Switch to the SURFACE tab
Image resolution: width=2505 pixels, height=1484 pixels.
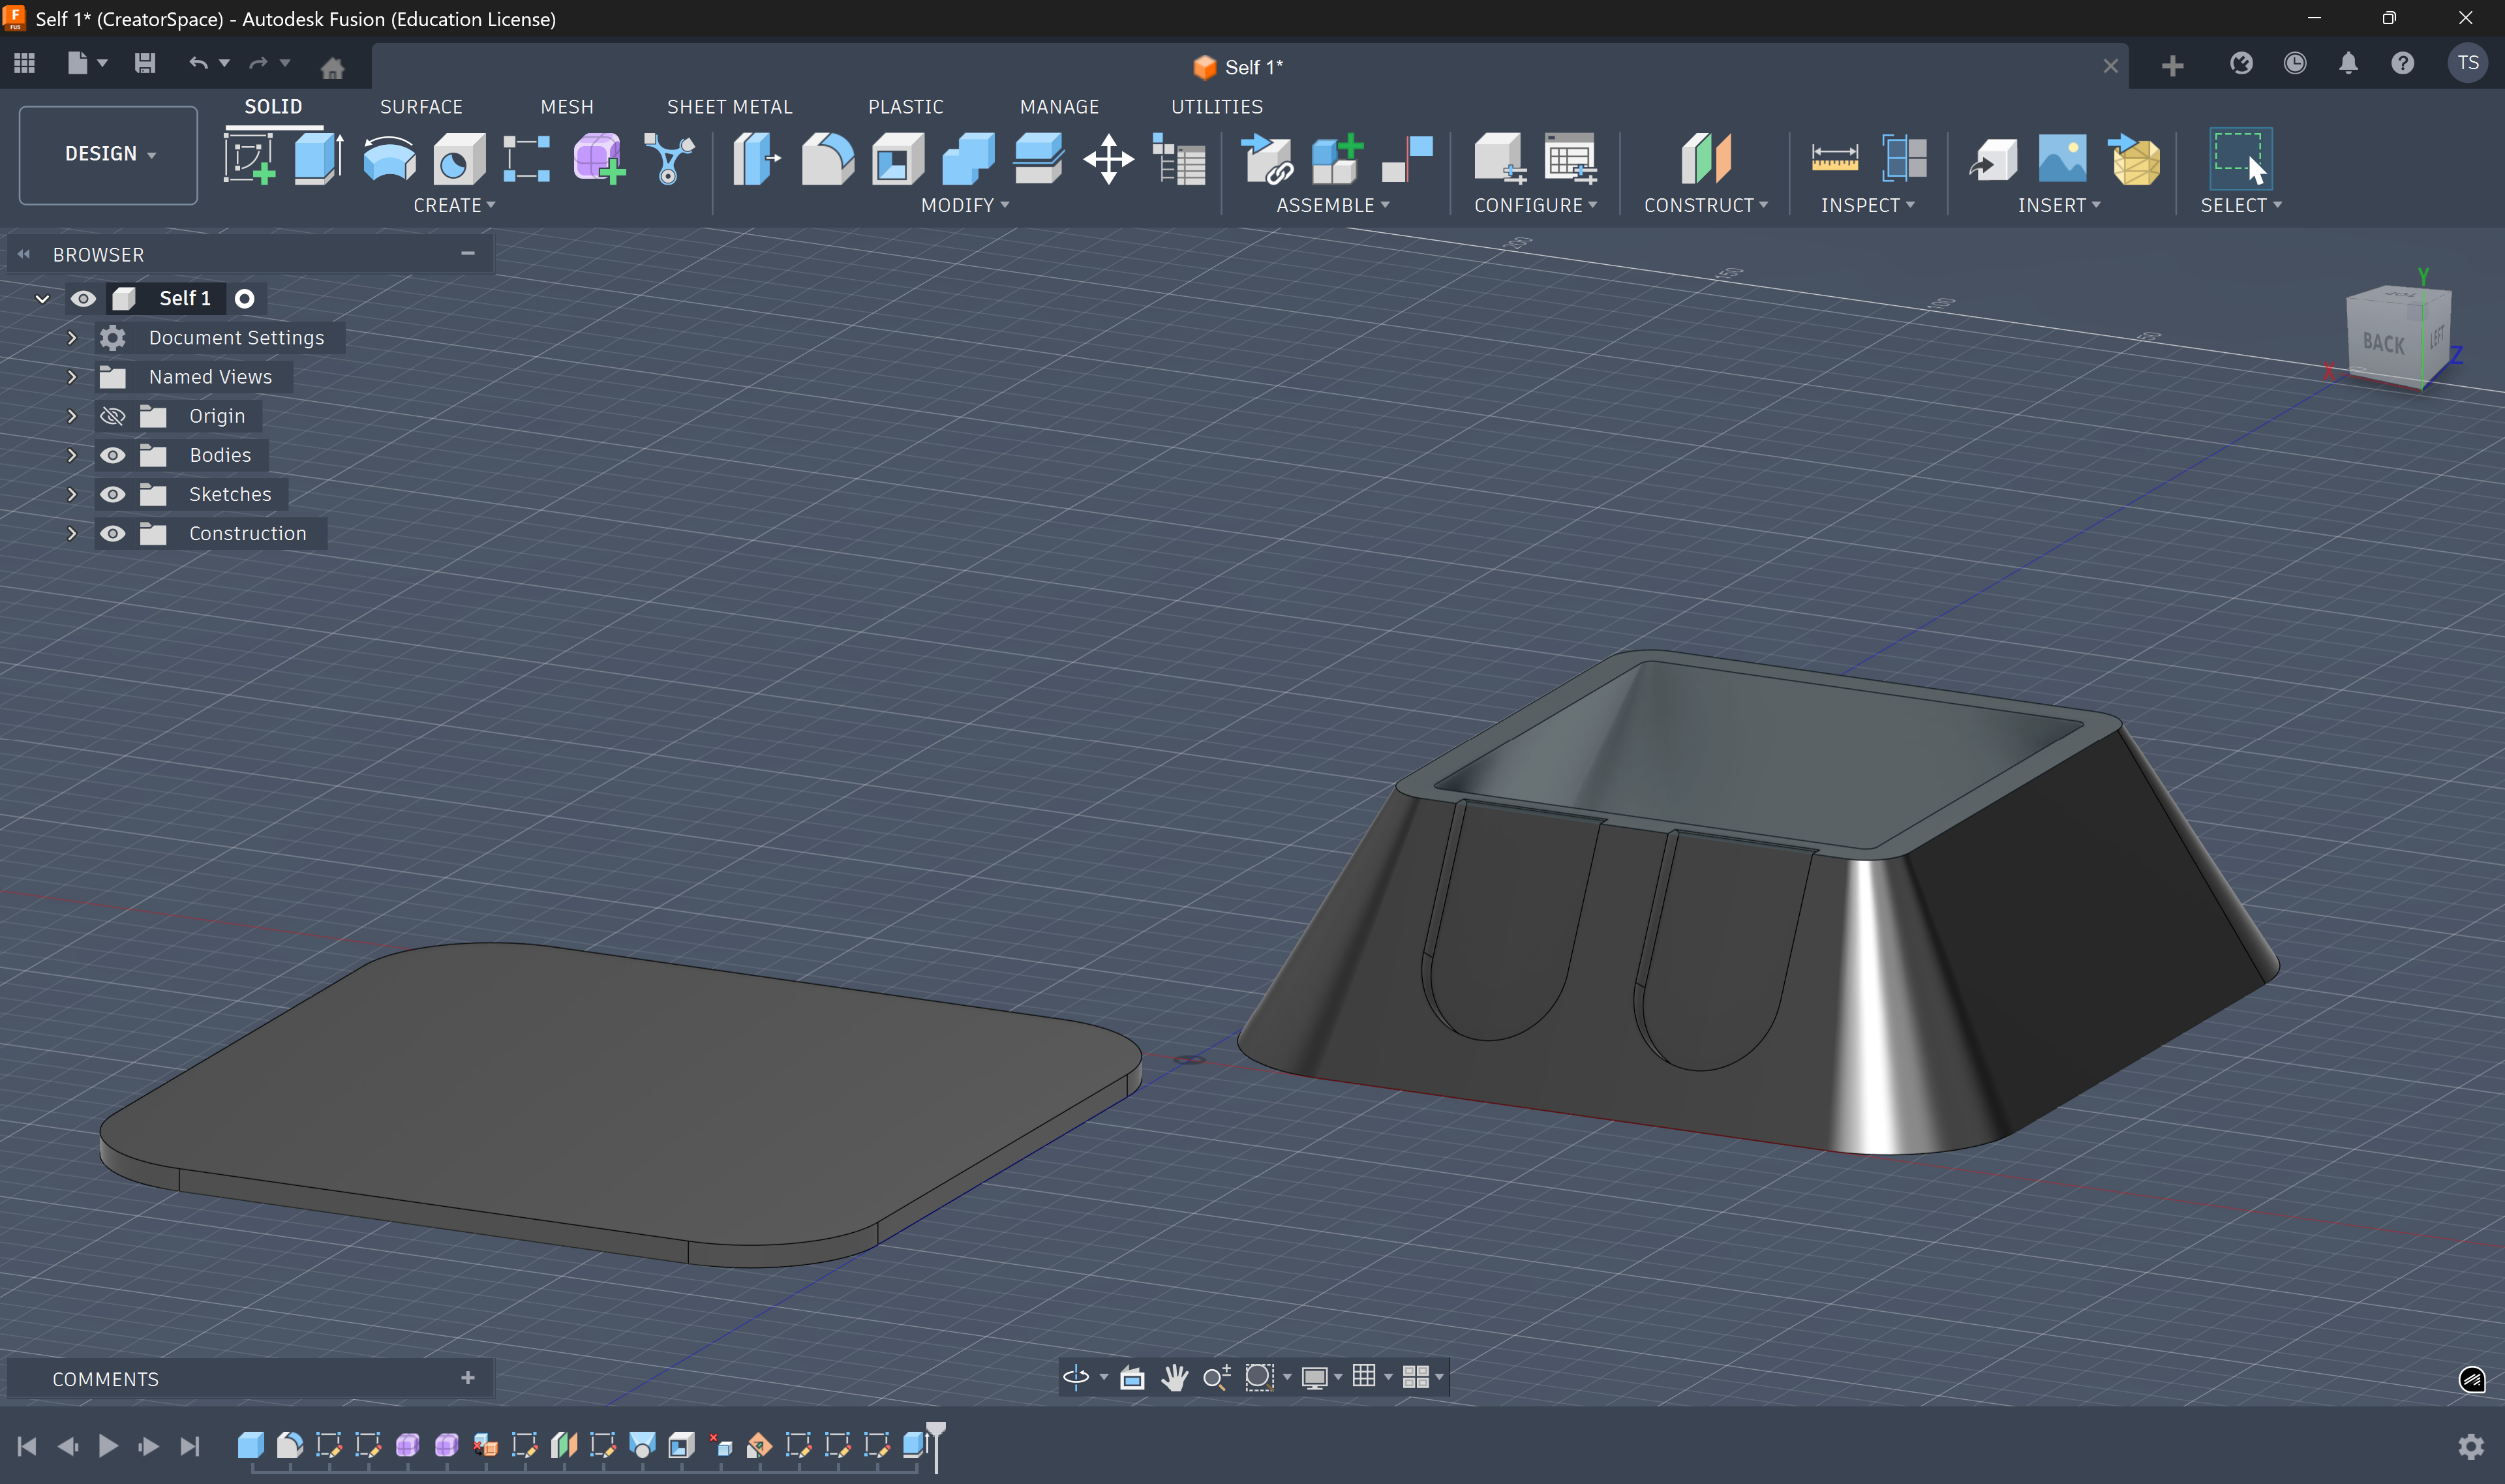coord(421,107)
